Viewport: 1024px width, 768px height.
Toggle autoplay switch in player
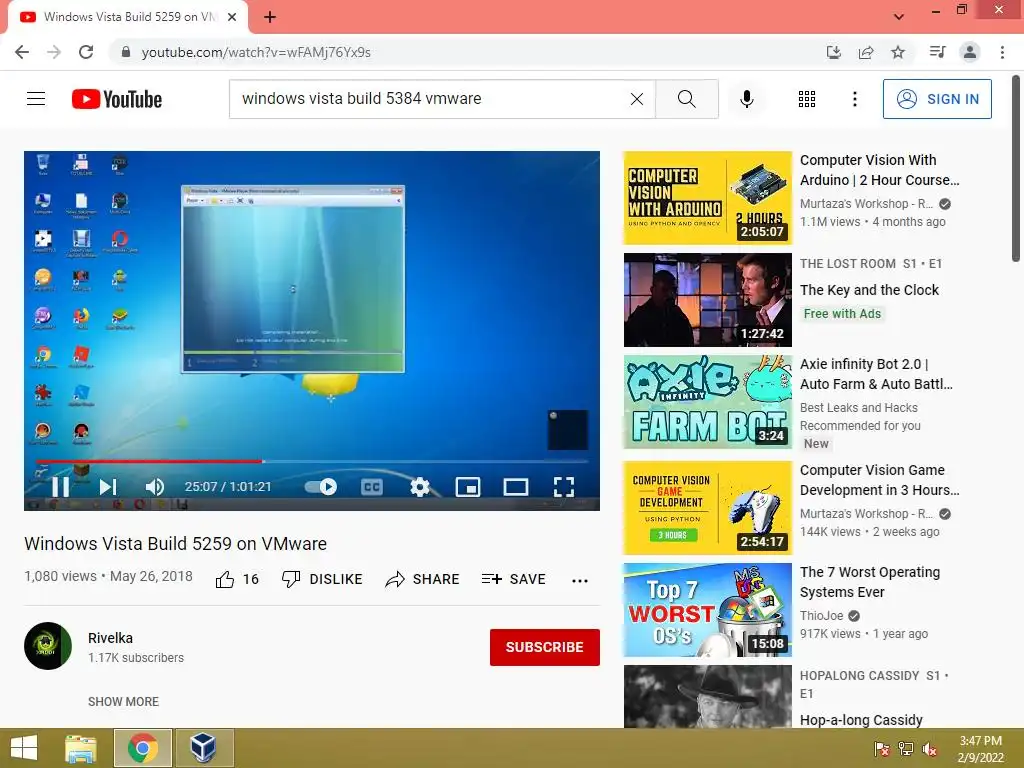point(321,487)
